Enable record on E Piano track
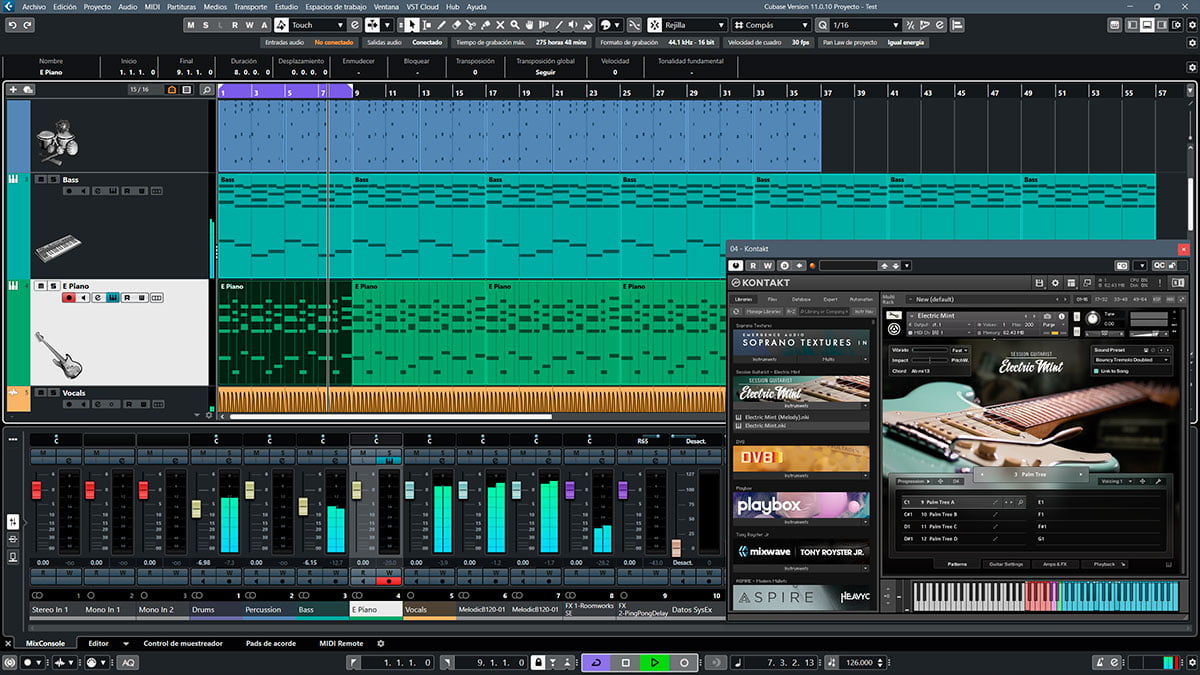This screenshot has width=1200, height=675. pyautogui.click(x=68, y=297)
